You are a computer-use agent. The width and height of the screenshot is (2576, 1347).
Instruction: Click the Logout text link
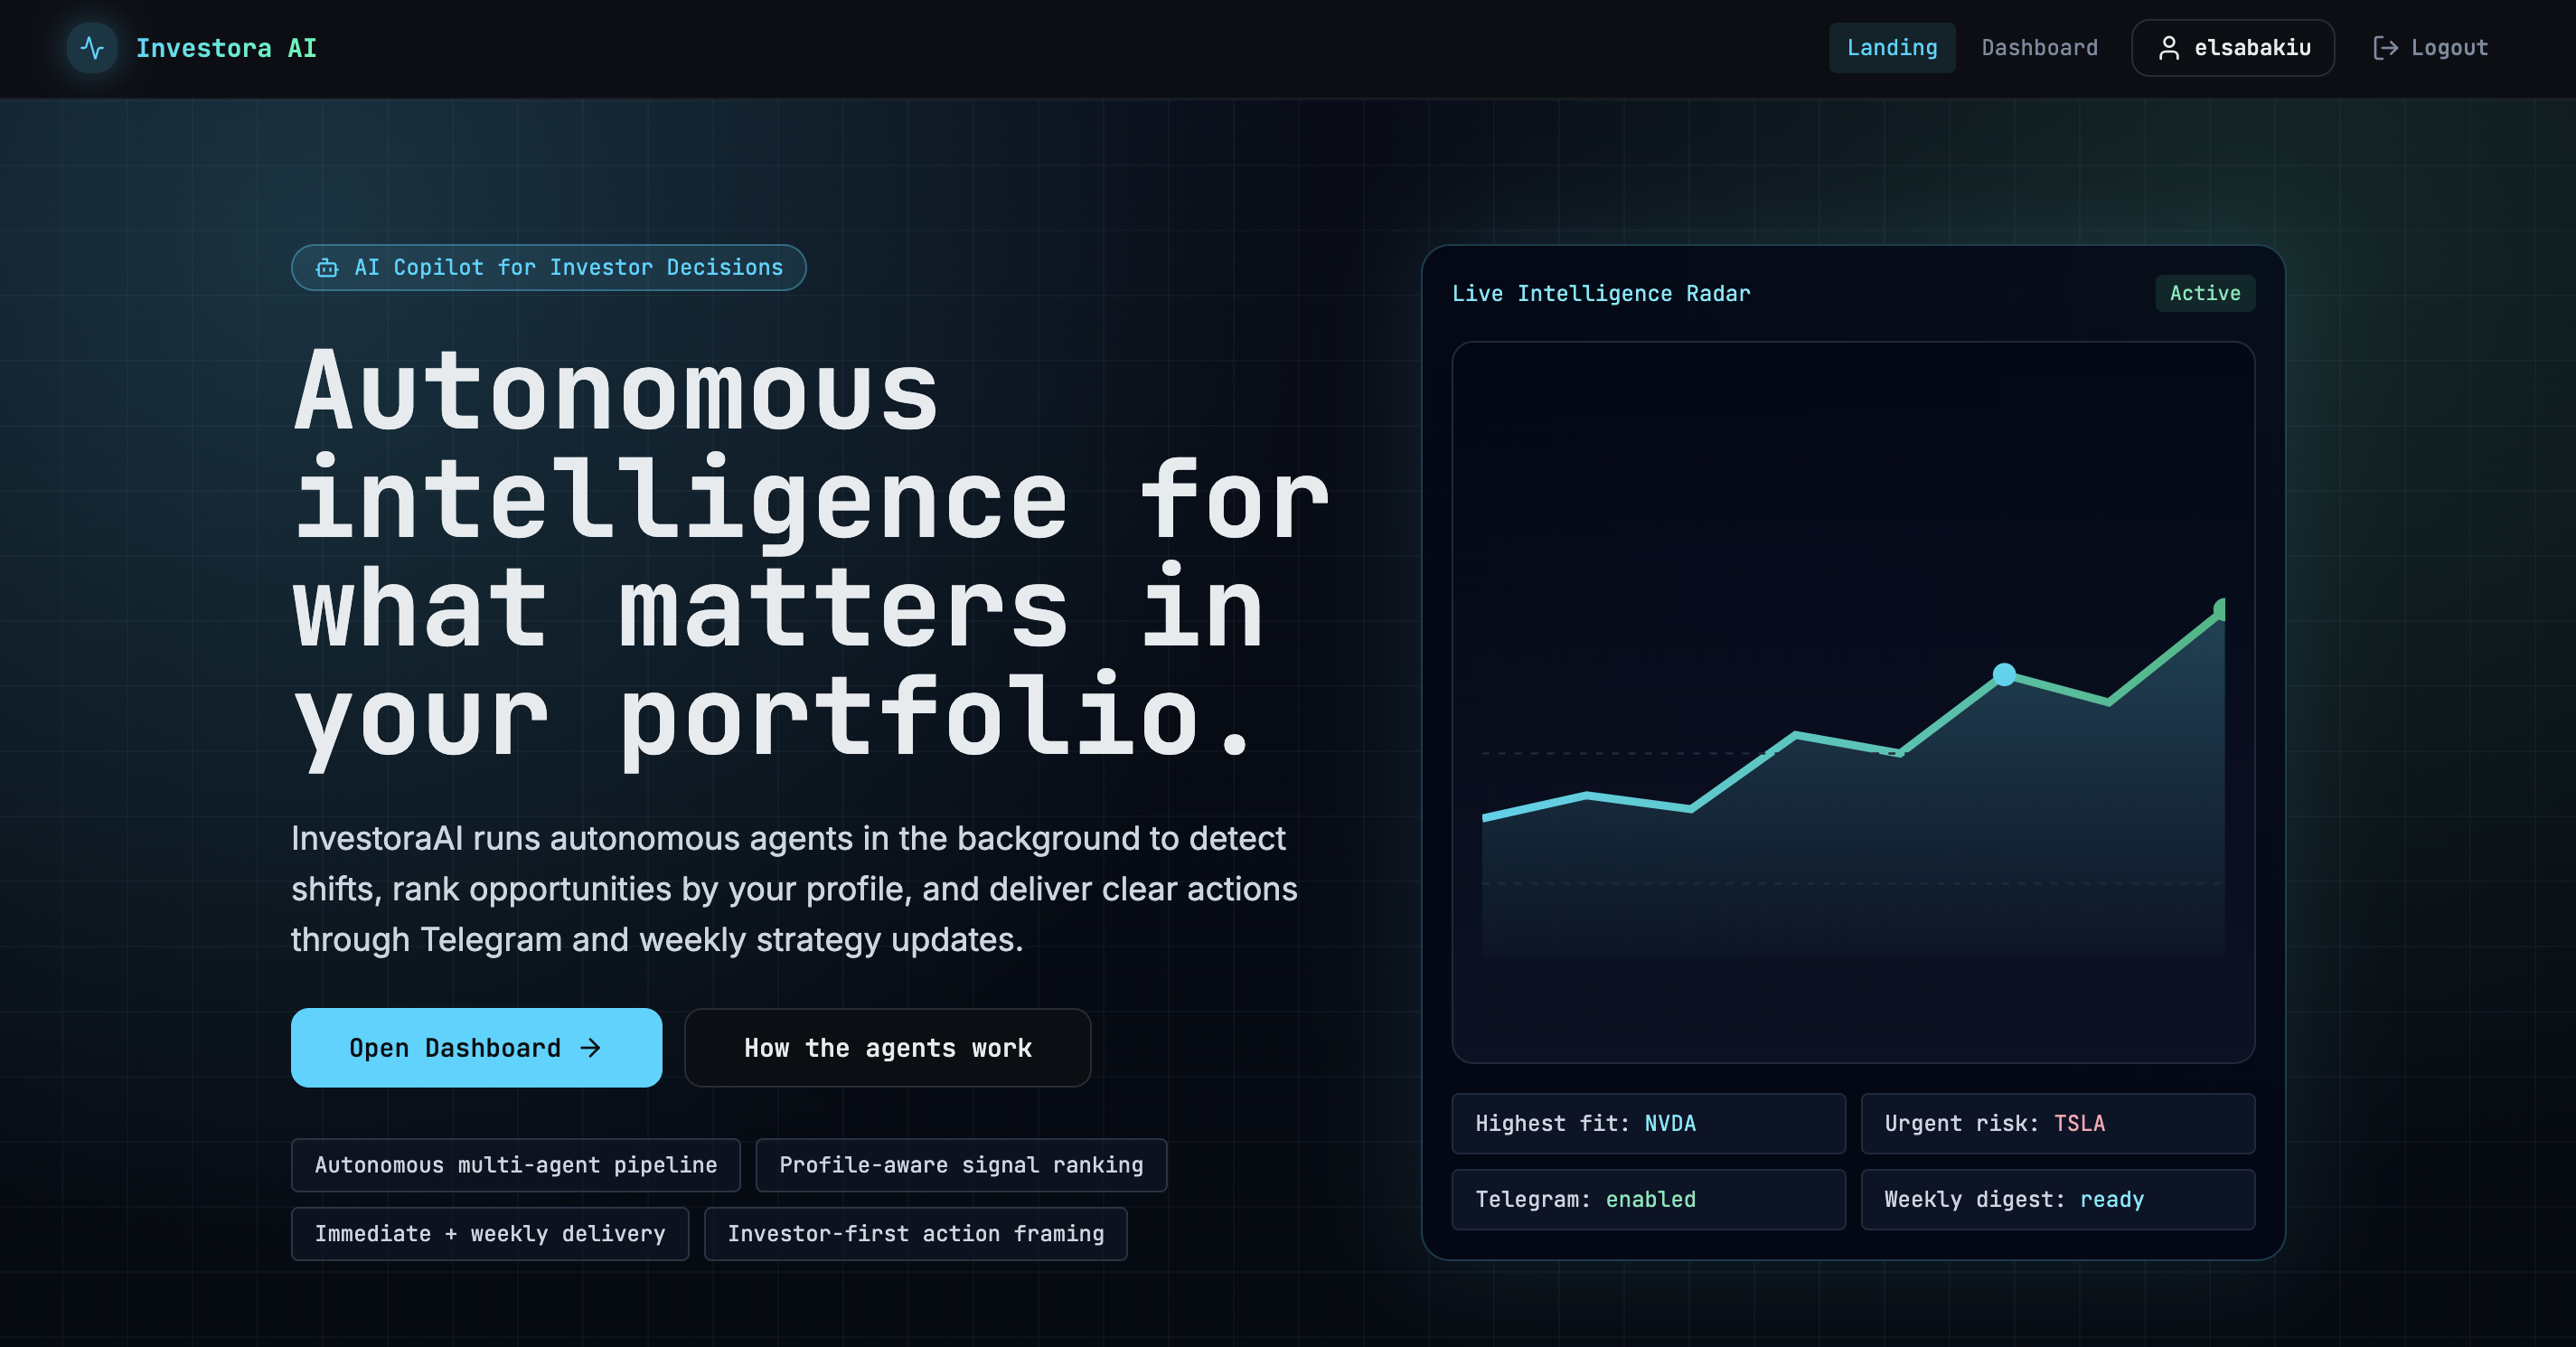pyautogui.click(x=2449, y=48)
